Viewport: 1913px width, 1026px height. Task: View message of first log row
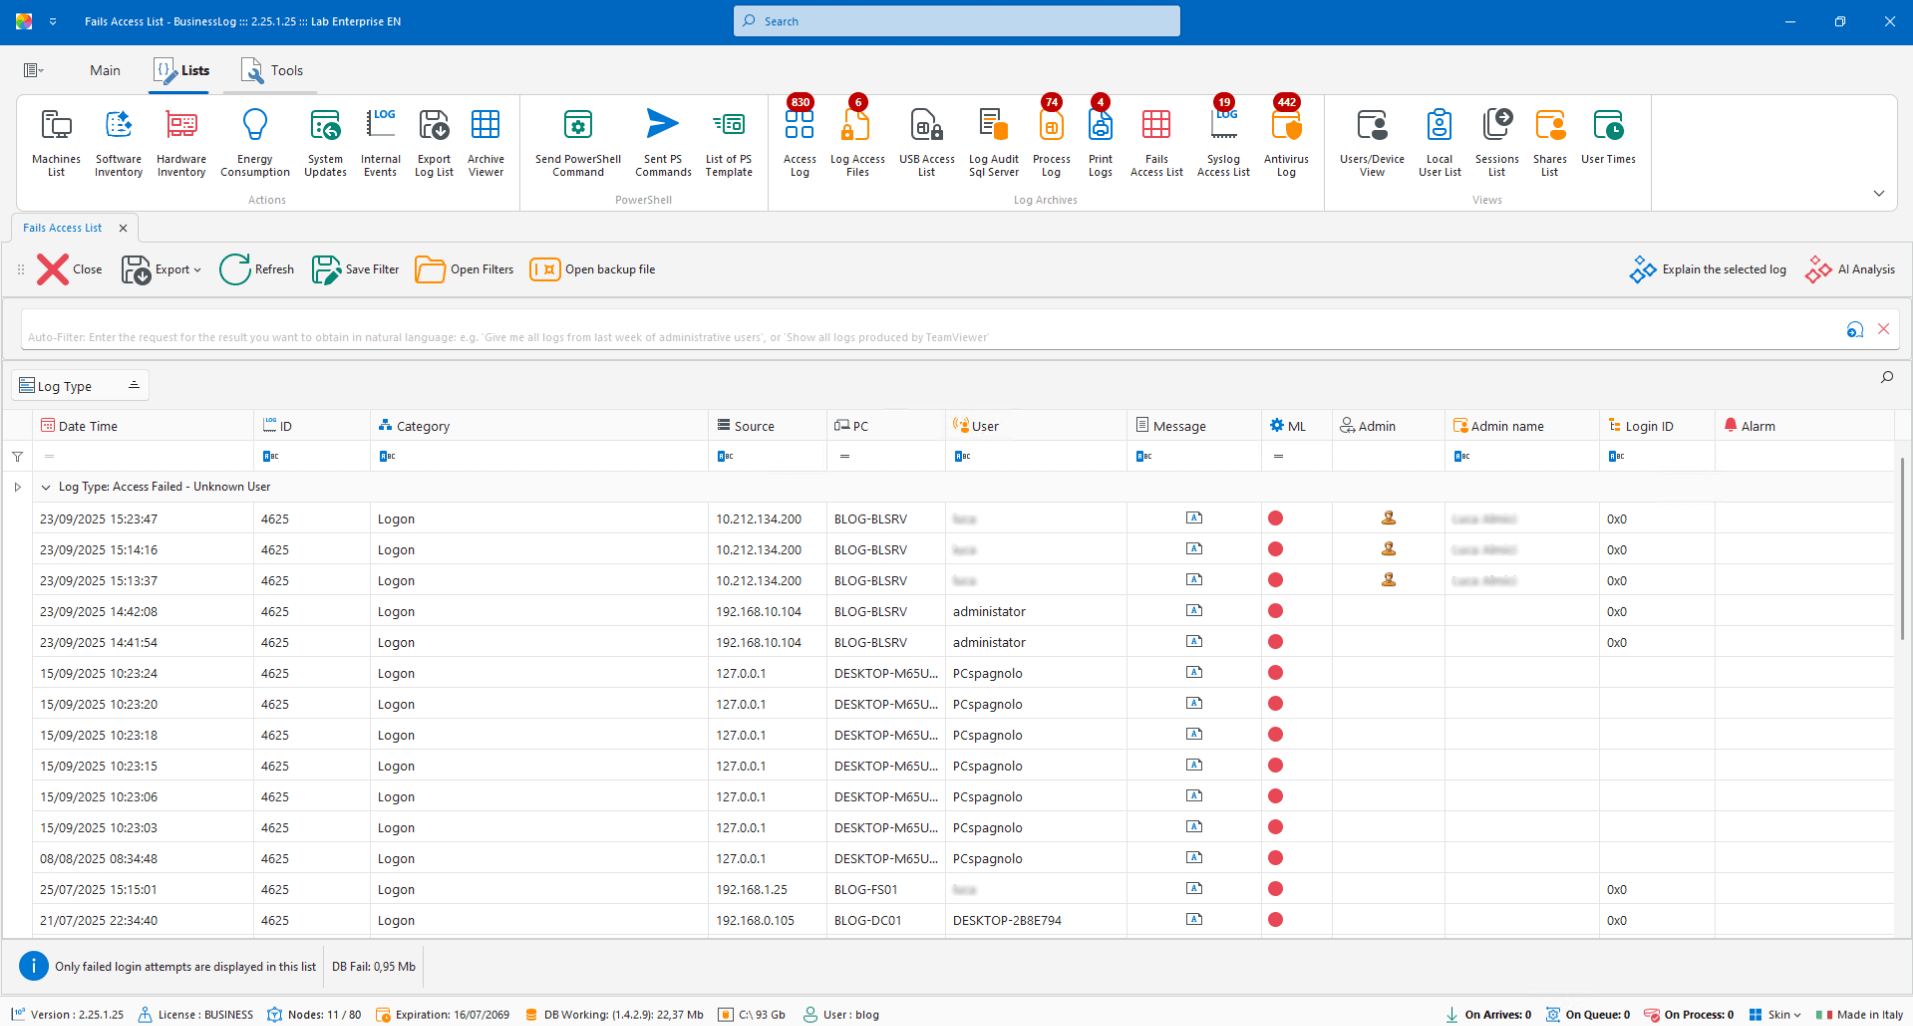1194,518
